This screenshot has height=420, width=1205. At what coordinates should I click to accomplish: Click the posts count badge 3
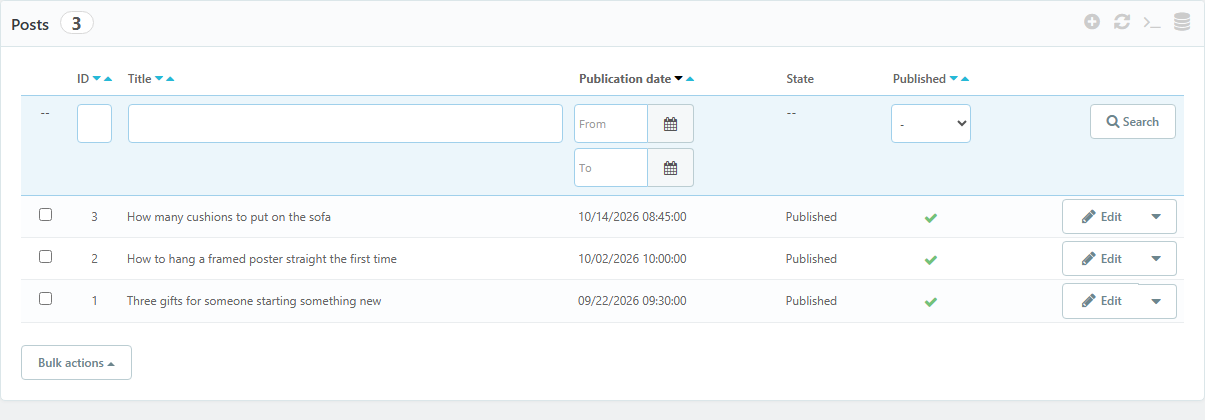click(x=77, y=23)
